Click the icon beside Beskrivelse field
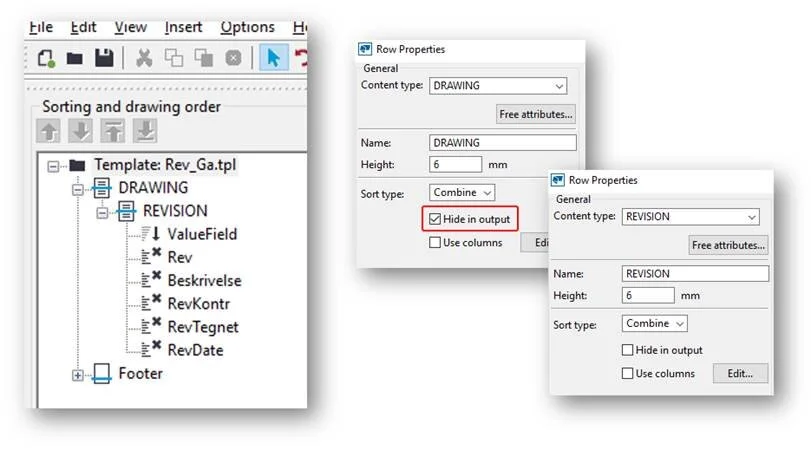 click(x=151, y=280)
